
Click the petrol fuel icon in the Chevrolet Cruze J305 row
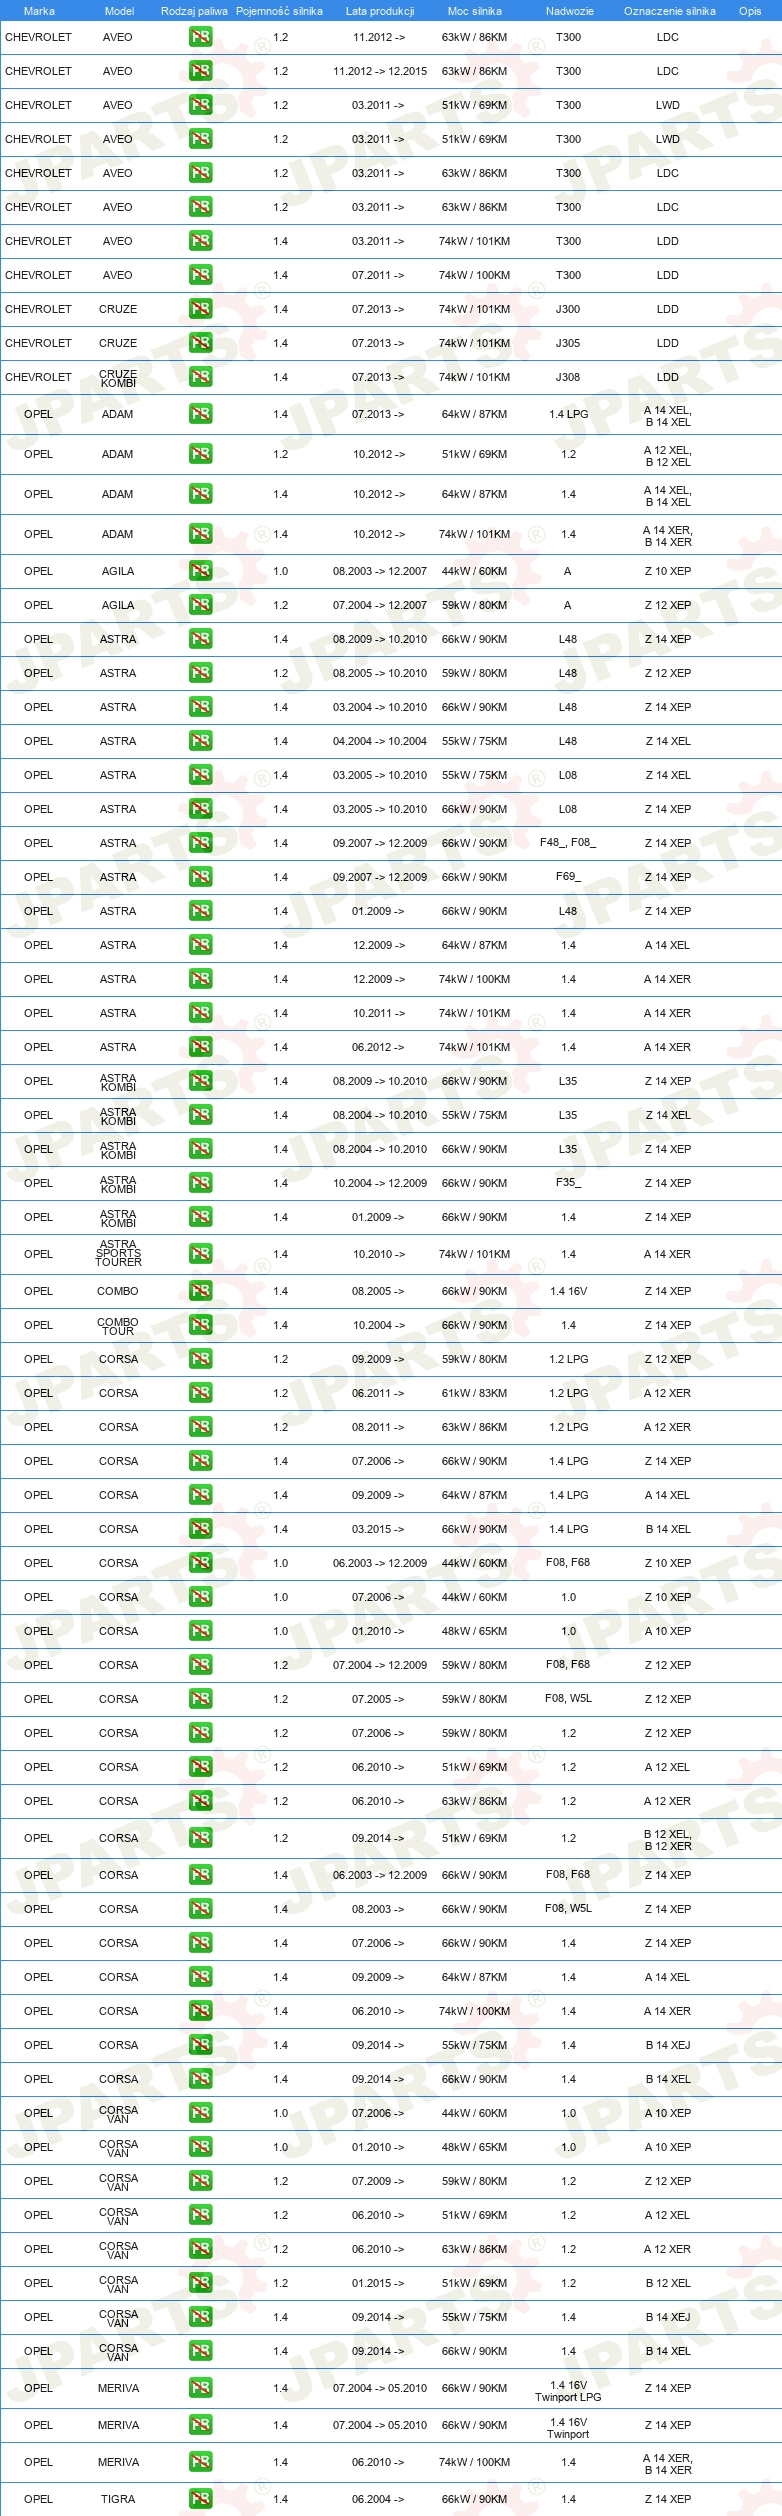200,343
